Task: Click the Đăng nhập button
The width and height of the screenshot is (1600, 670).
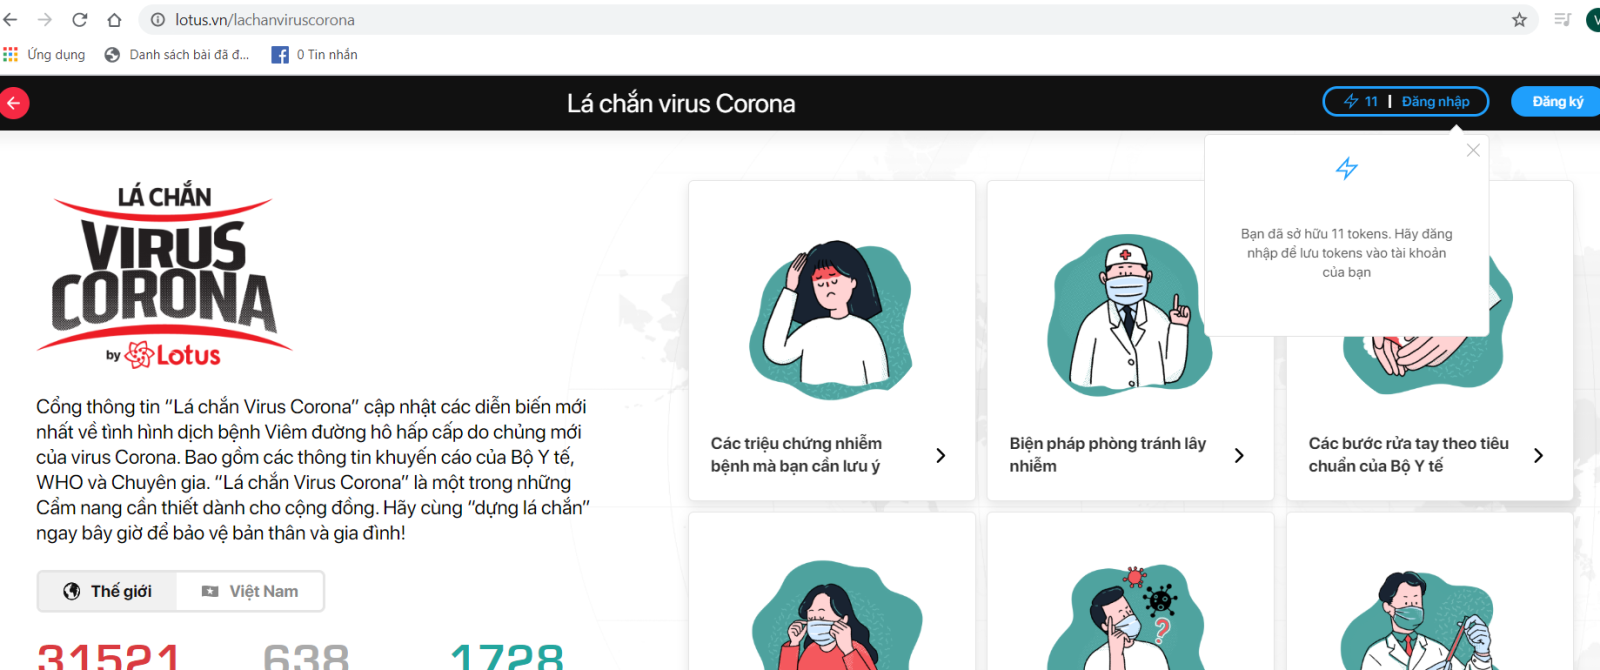Action: point(1435,101)
